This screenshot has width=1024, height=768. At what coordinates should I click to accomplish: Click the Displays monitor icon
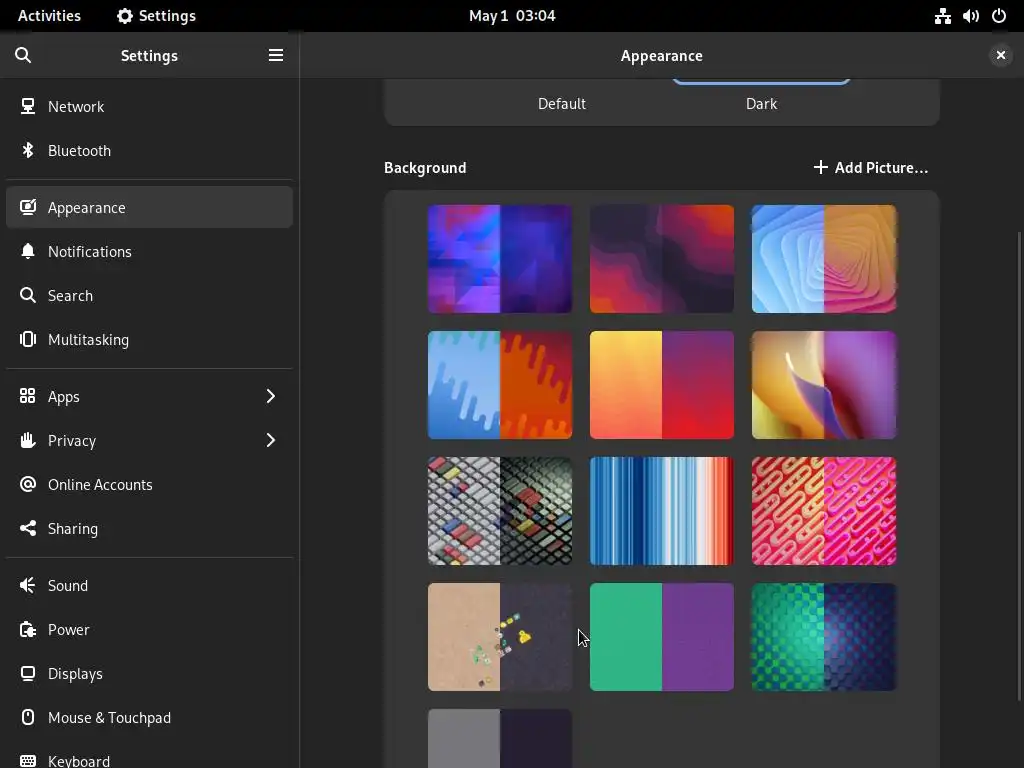tap(27, 673)
